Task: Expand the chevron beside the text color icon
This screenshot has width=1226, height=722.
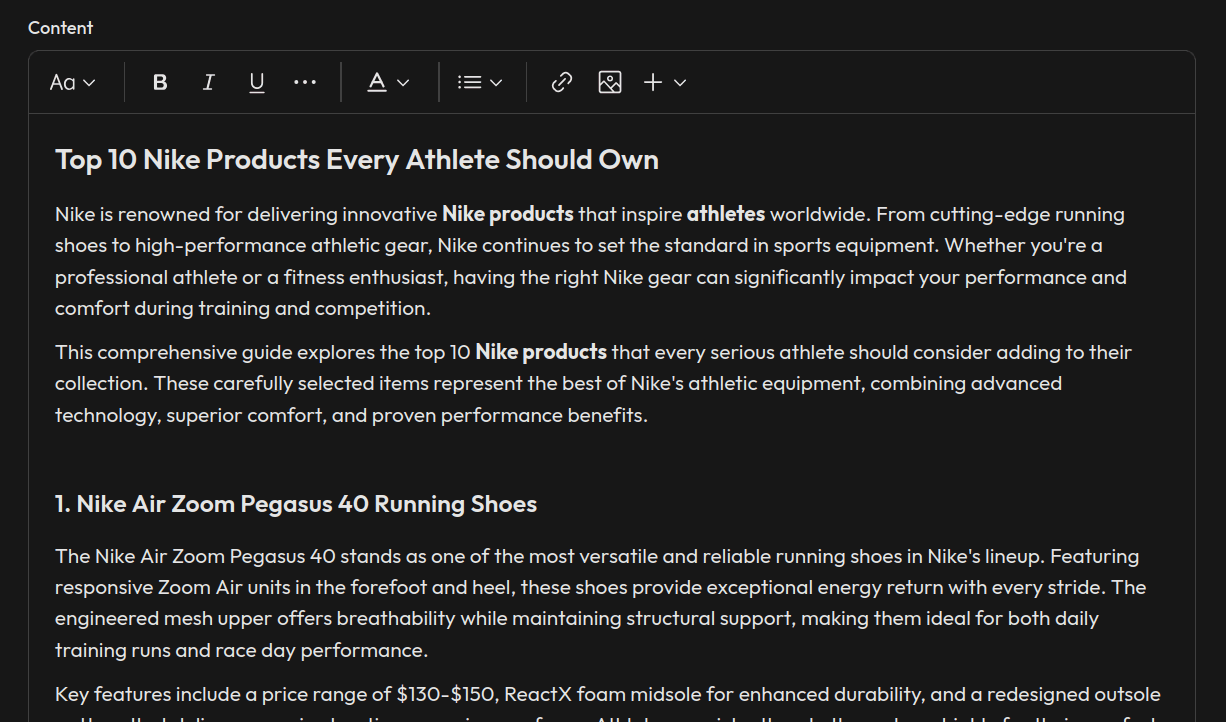Action: click(x=404, y=82)
